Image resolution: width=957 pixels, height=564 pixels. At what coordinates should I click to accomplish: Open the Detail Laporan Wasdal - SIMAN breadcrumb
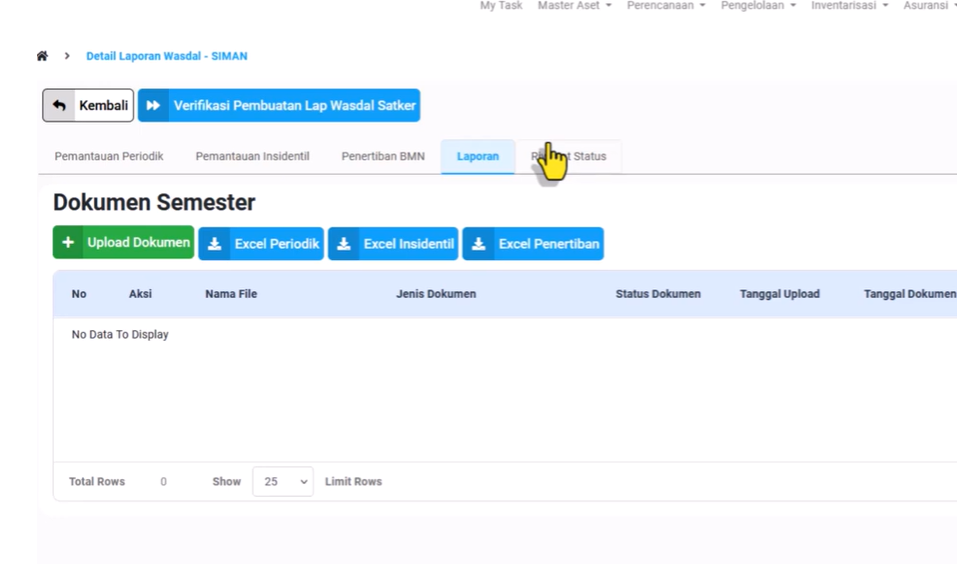pyautogui.click(x=167, y=56)
